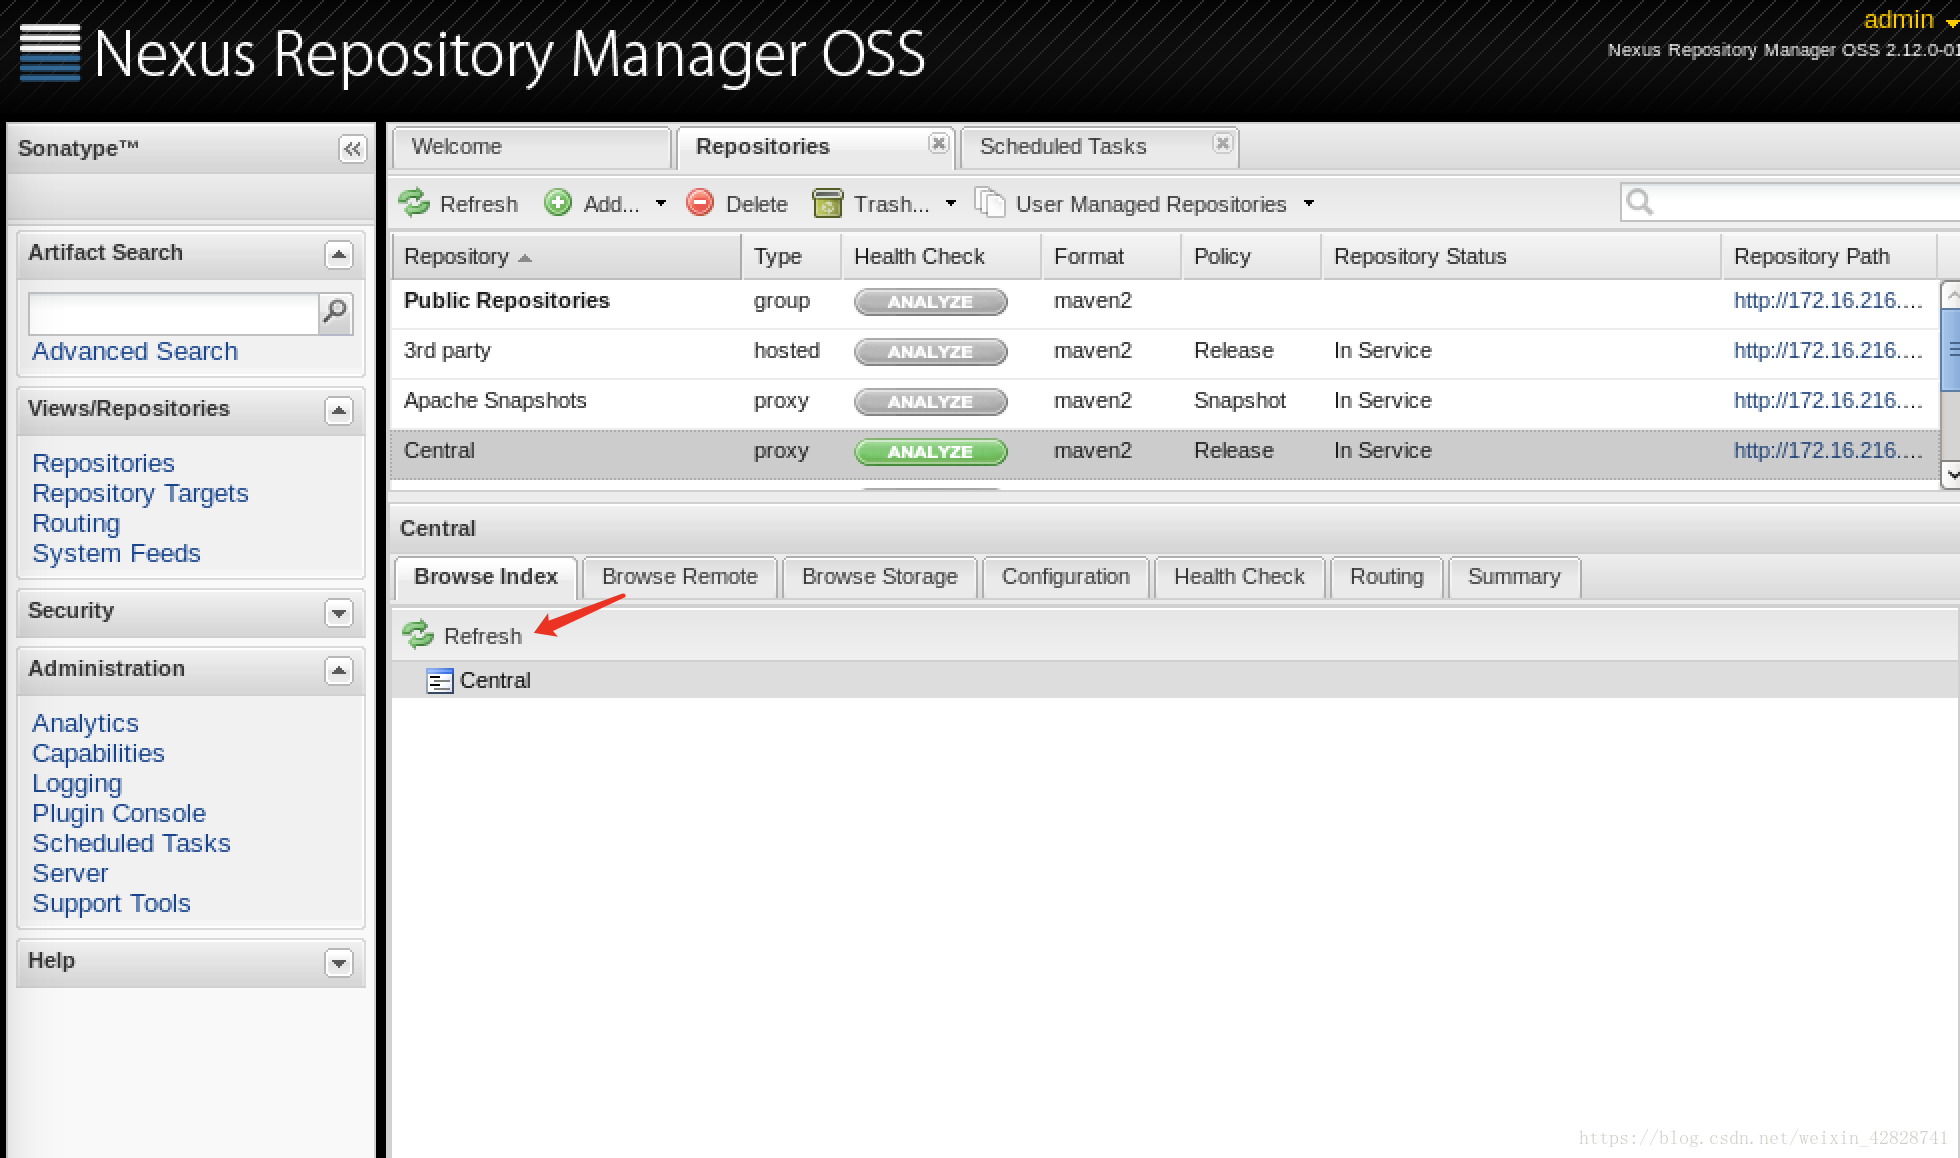Click the artifact search magnifier icon
Viewport: 1960px width, 1158px height.
point(336,313)
